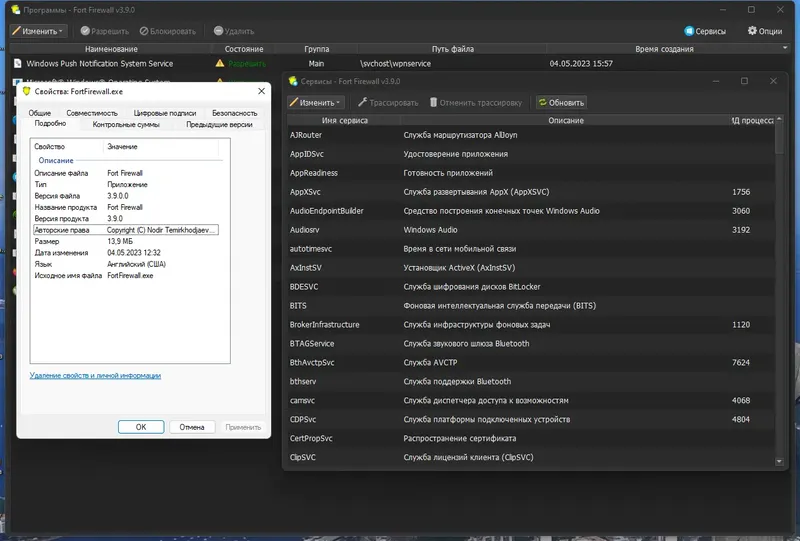Sort programs by Время создания column
This screenshot has height=541, width=800.
tap(664, 49)
